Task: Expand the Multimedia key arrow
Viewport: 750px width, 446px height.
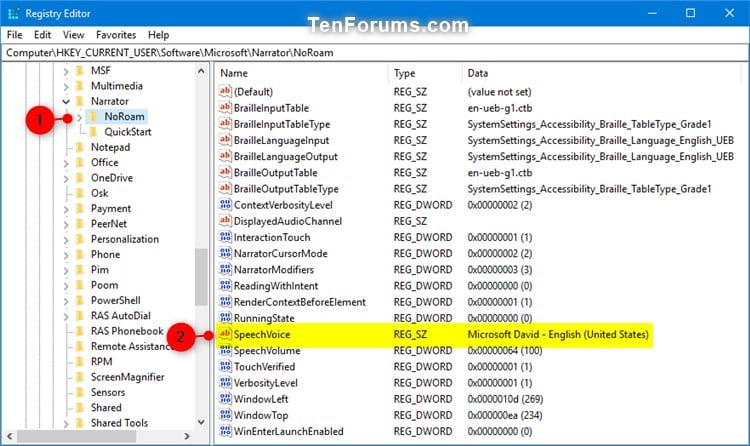Action: 66,87
